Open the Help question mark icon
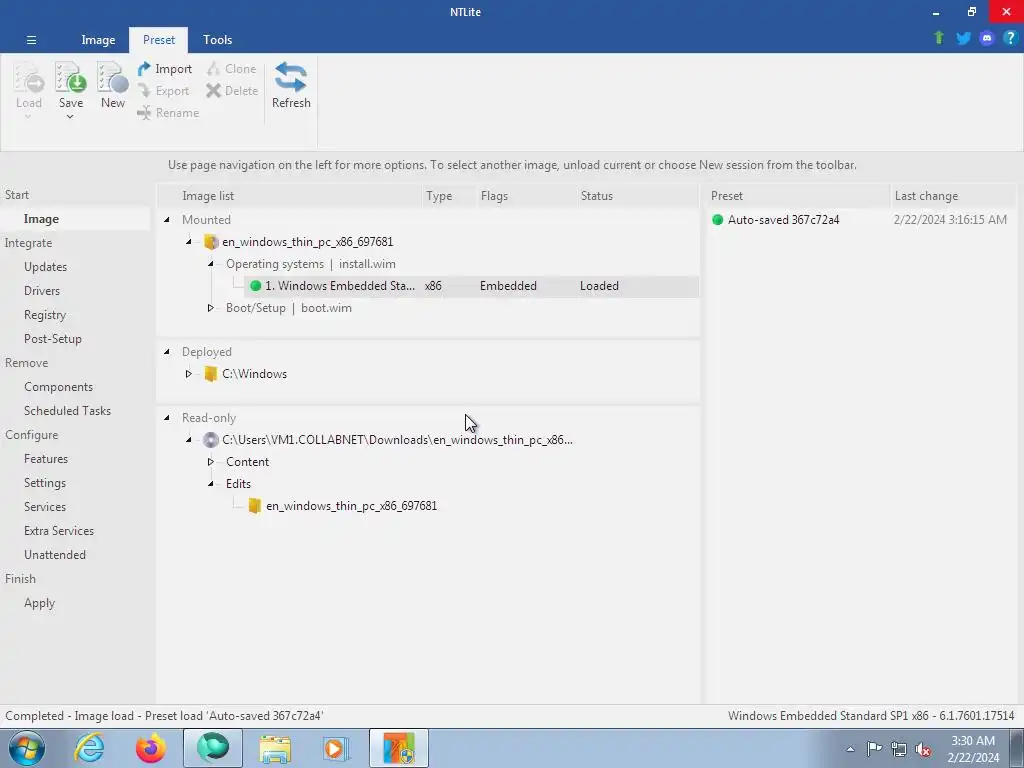The height and width of the screenshot is (768, 1024). [1010, 38]
